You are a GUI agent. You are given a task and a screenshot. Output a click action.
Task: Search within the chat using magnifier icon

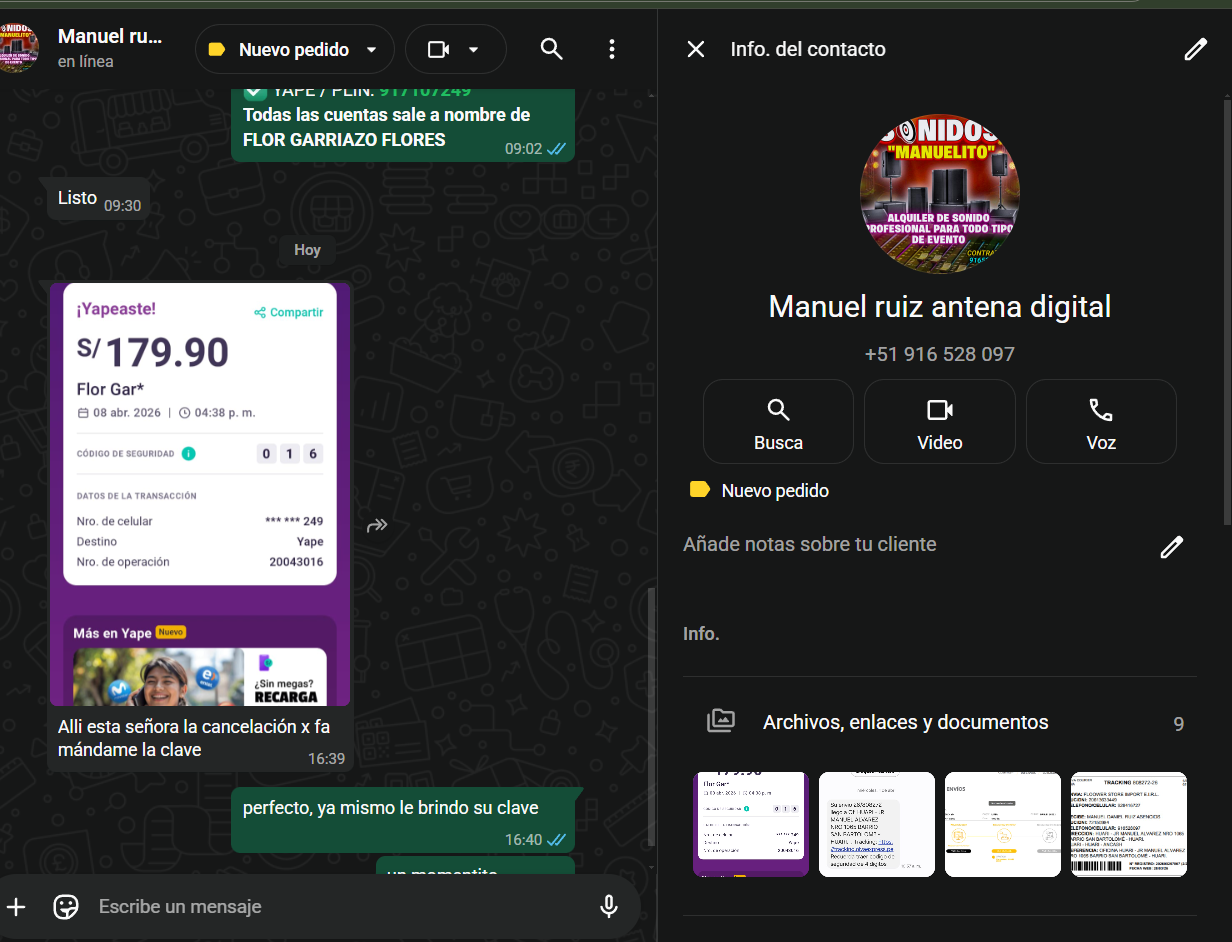tap(551, 49)
